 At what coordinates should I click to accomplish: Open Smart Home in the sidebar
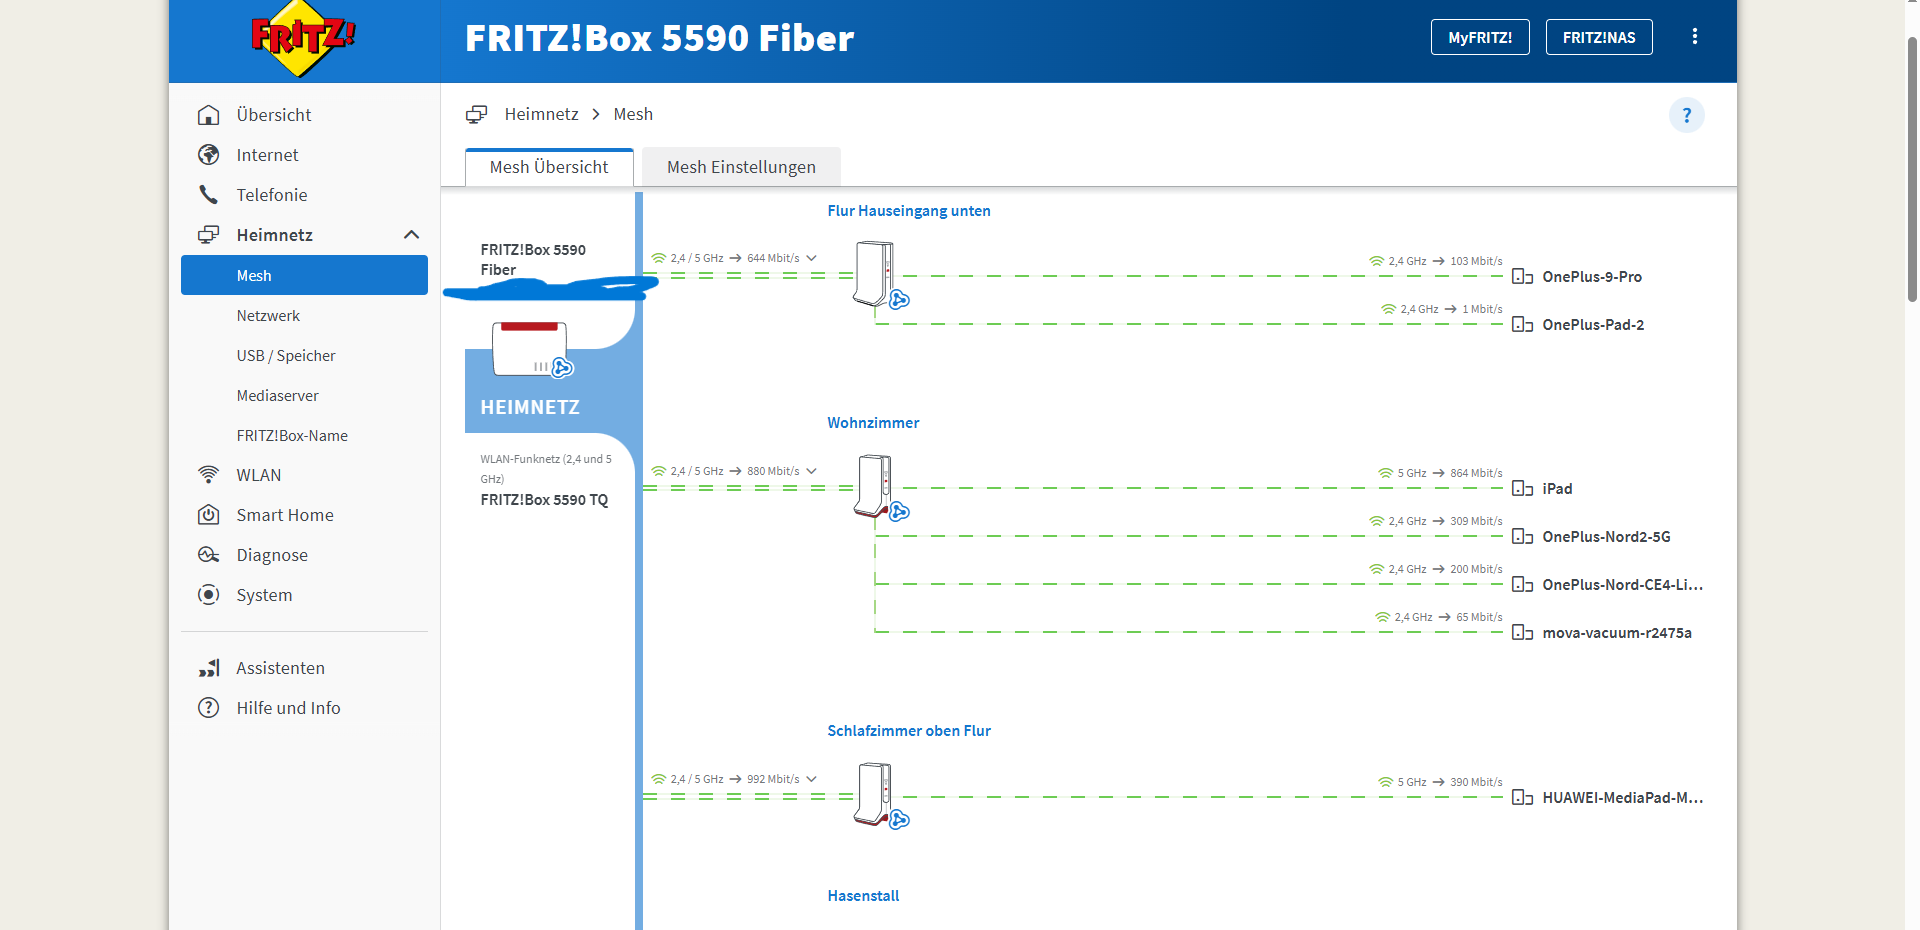click(285, 515)
